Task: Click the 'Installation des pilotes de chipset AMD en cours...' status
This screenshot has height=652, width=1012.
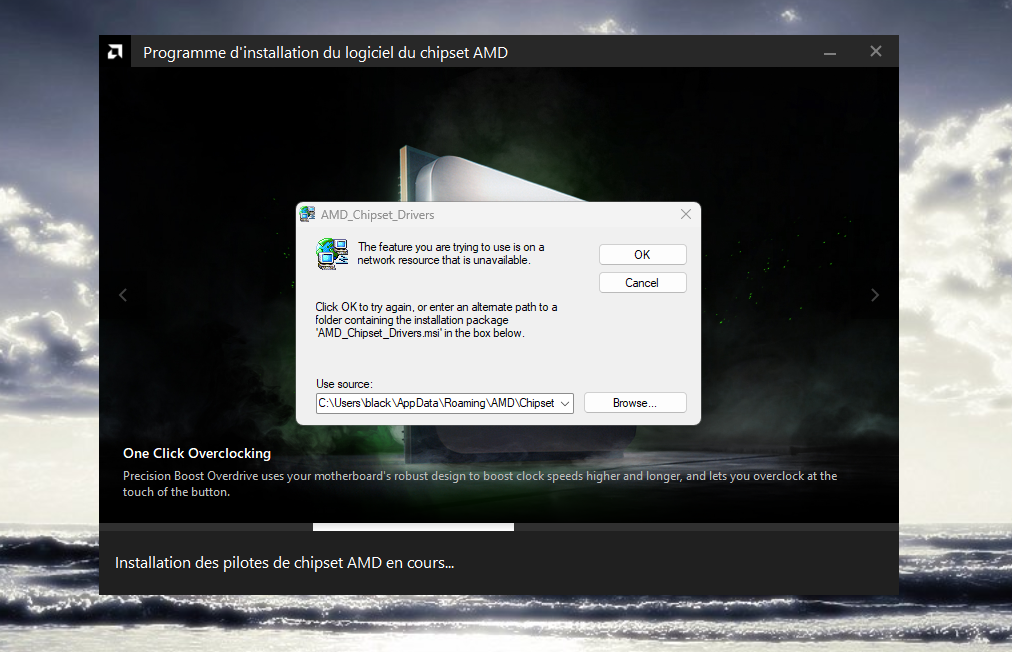Action: point(285,563)
